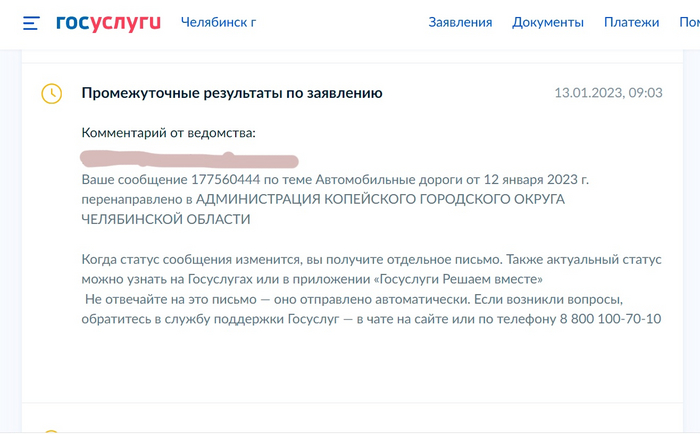The image size is (700, 434).
Task: Click the yellow clock status icon
Action: [x=50, y=93]
